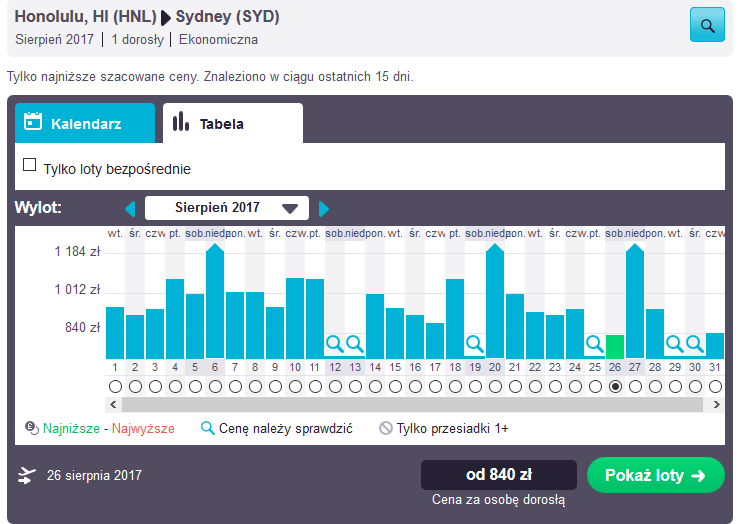Click the '1 012 zł' axis label

click(x=78, y=290)
